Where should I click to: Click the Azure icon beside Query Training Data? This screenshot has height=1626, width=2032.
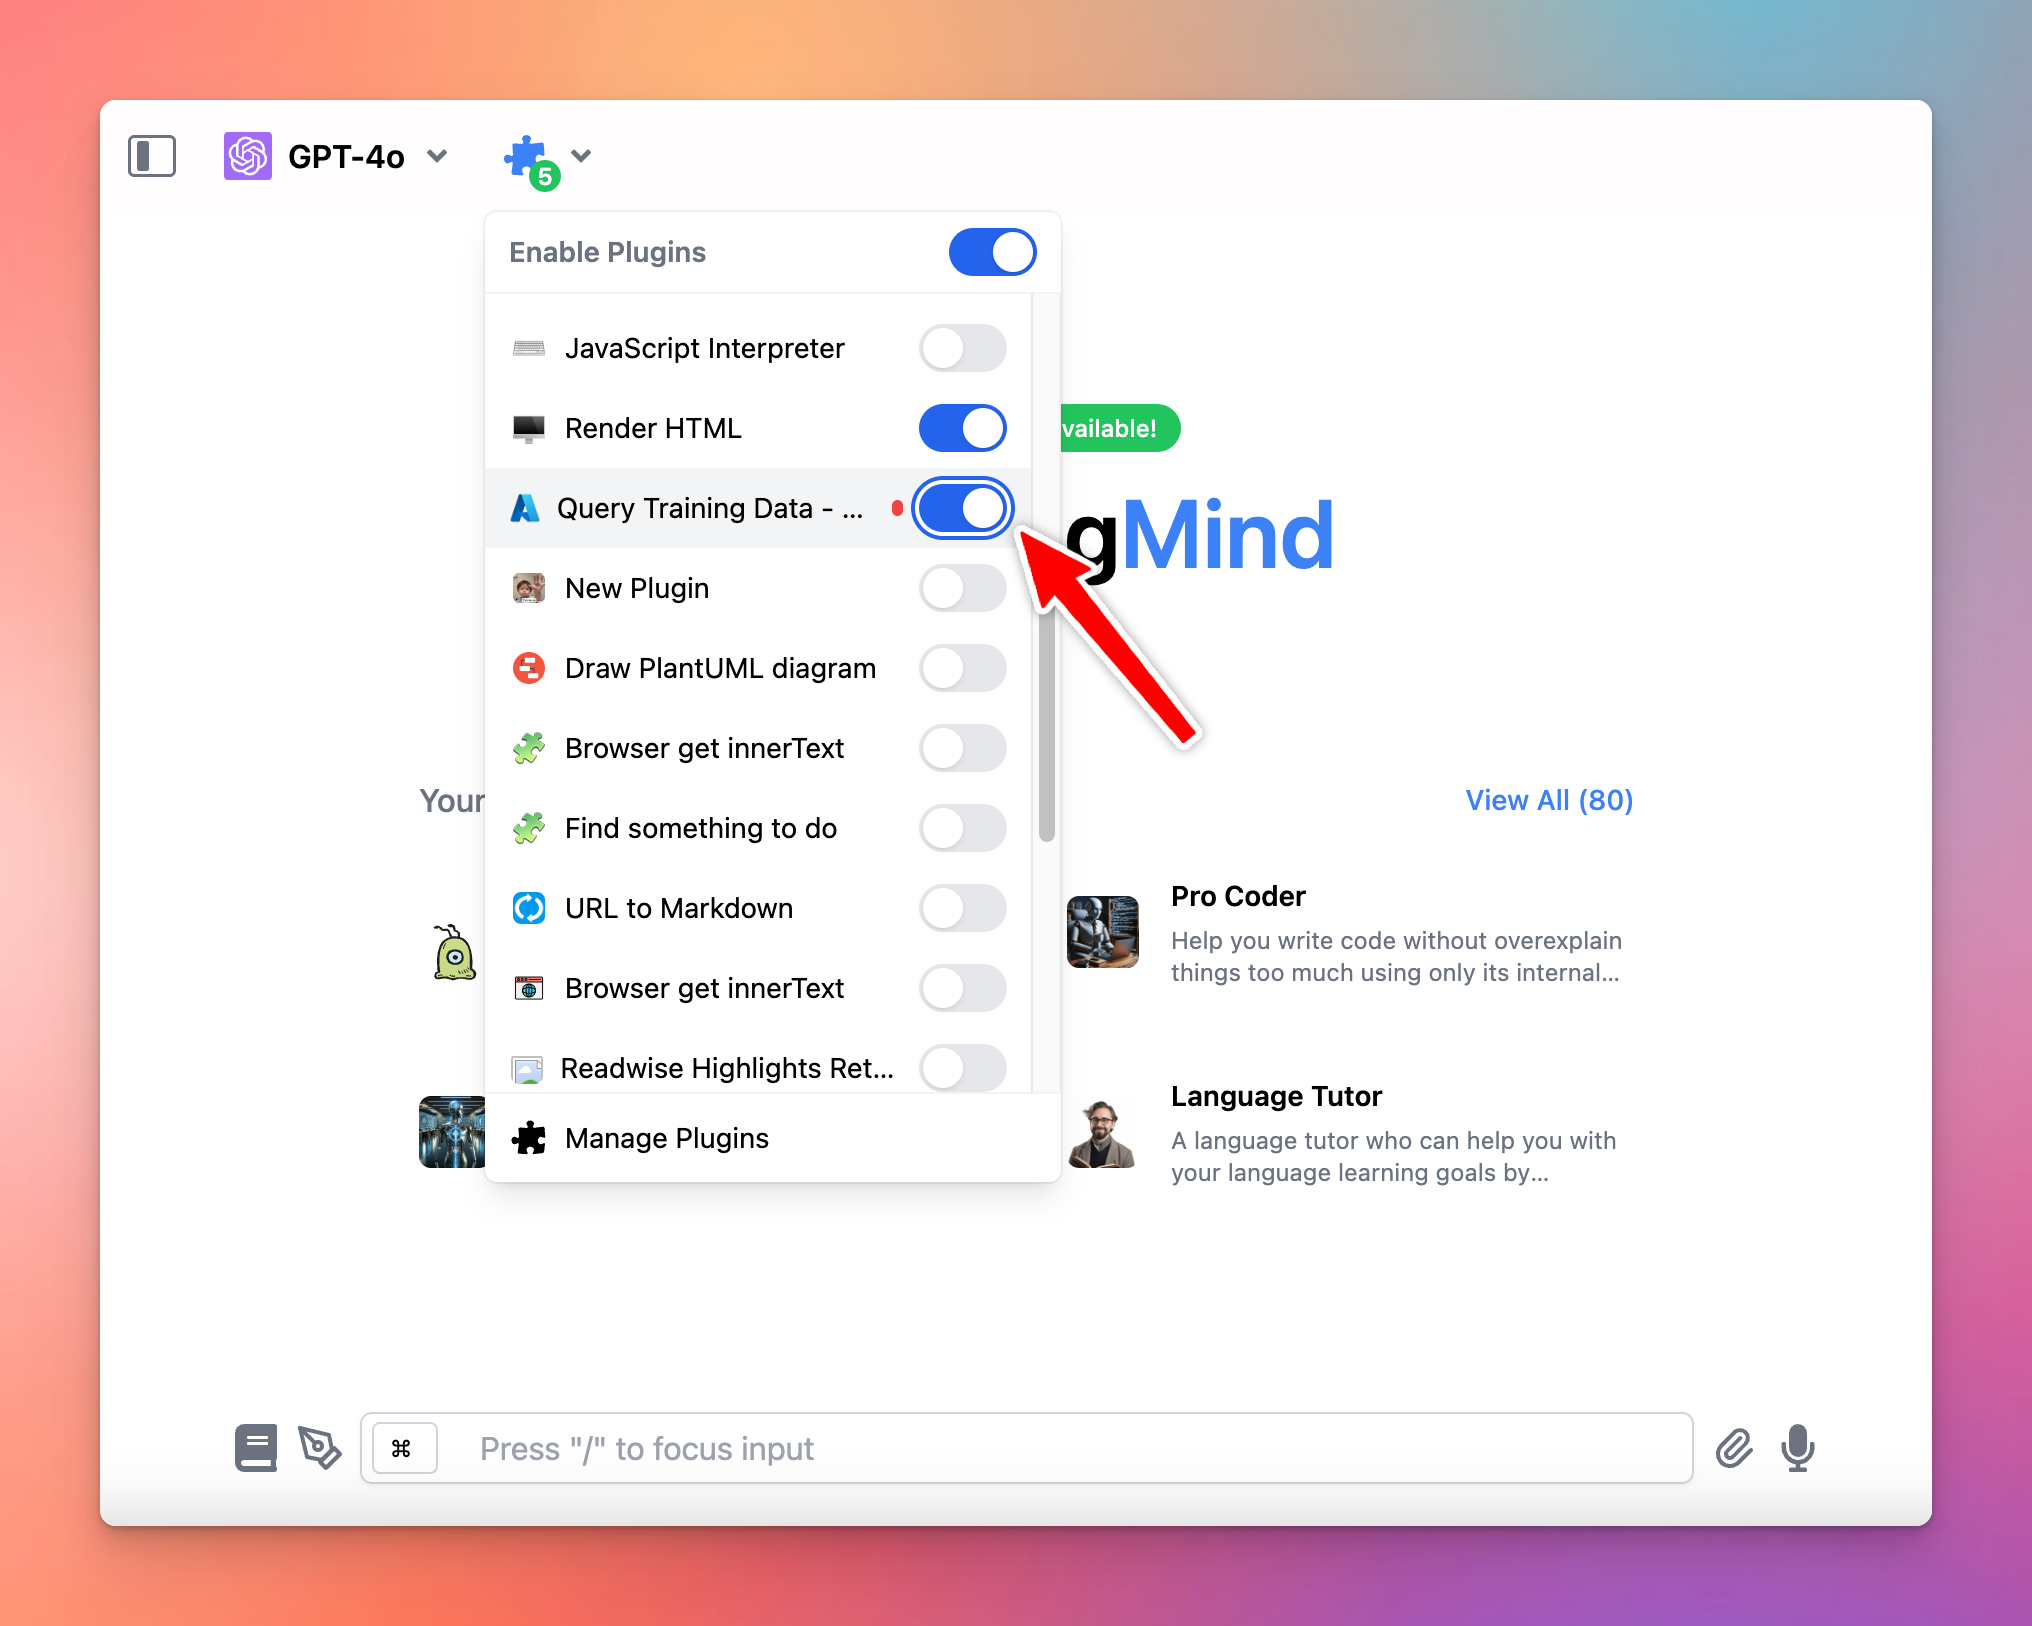[525, 508]
